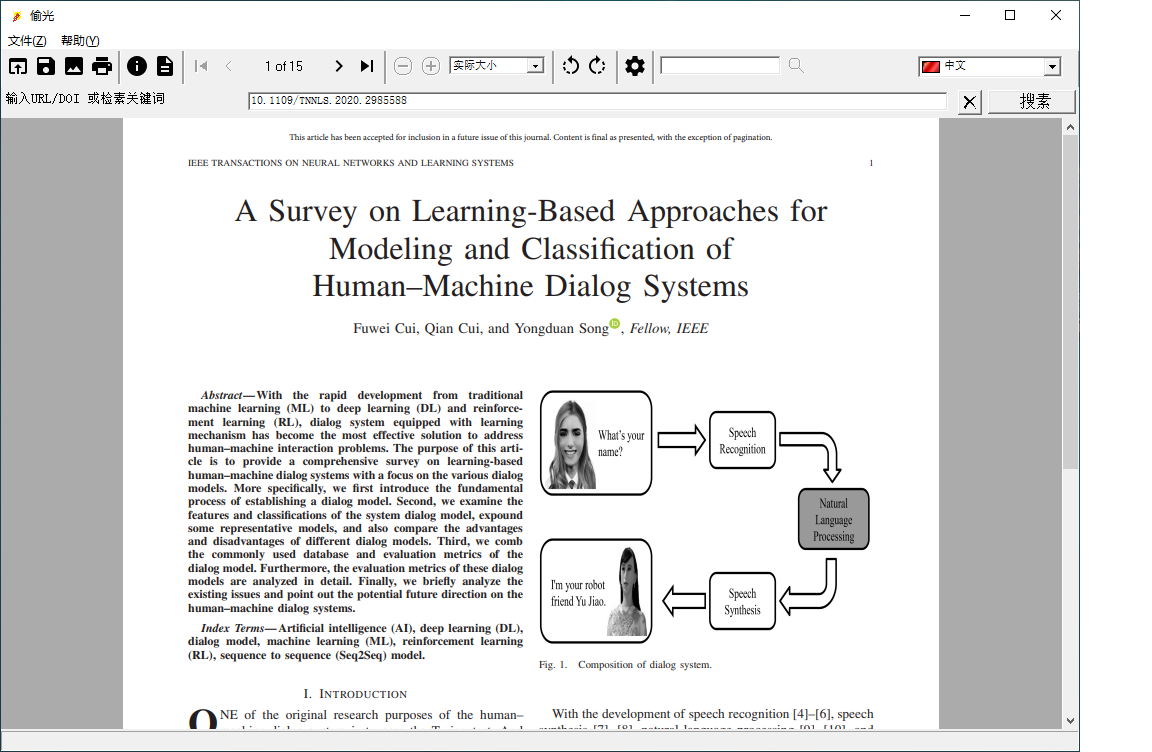Open the zoom level dropdown 实际大小
Screen dimensions: 1152x752
pyautogui.click(x=497, y=65)
